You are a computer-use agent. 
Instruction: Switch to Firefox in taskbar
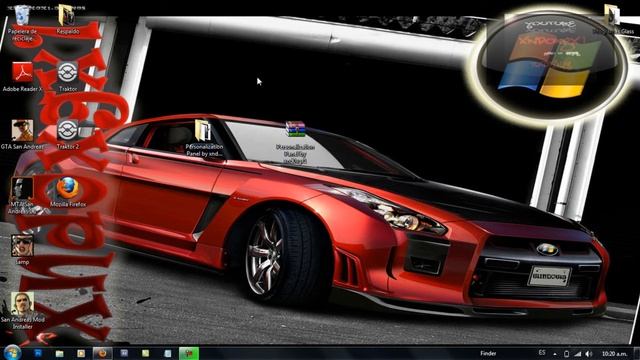click(102, 353)
